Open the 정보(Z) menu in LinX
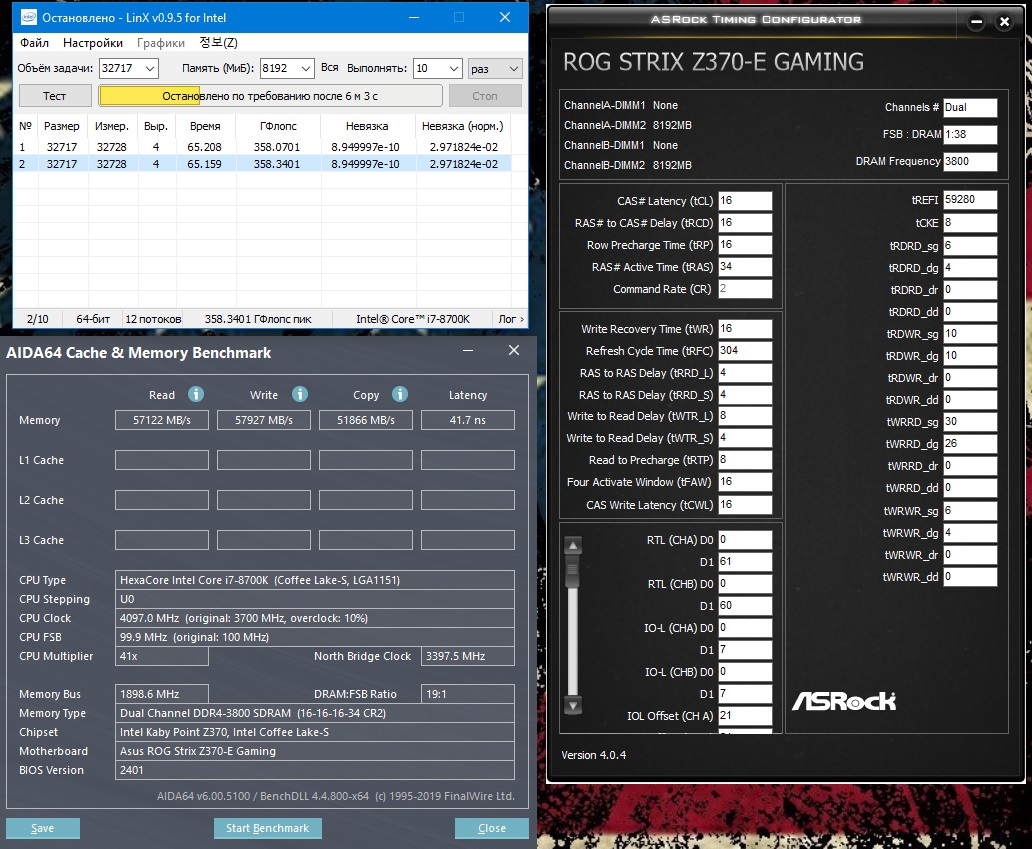The image size is (1032, 849). pos(218,43)
